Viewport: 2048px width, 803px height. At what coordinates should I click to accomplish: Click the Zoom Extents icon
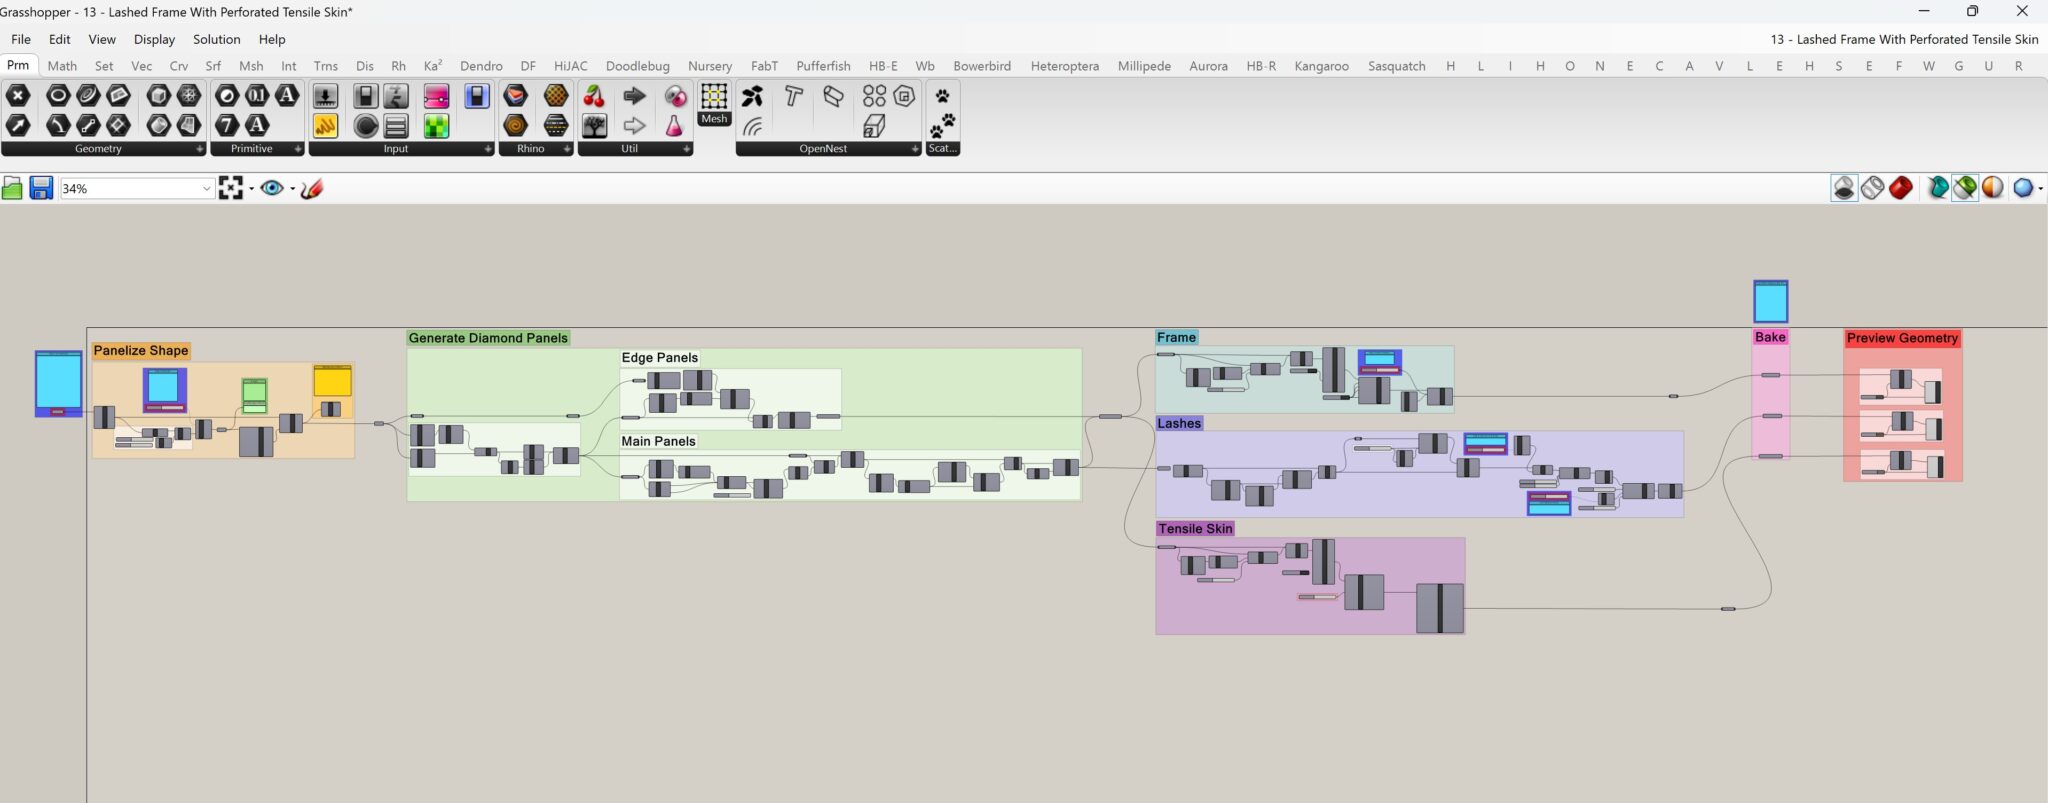click(231, 188)
